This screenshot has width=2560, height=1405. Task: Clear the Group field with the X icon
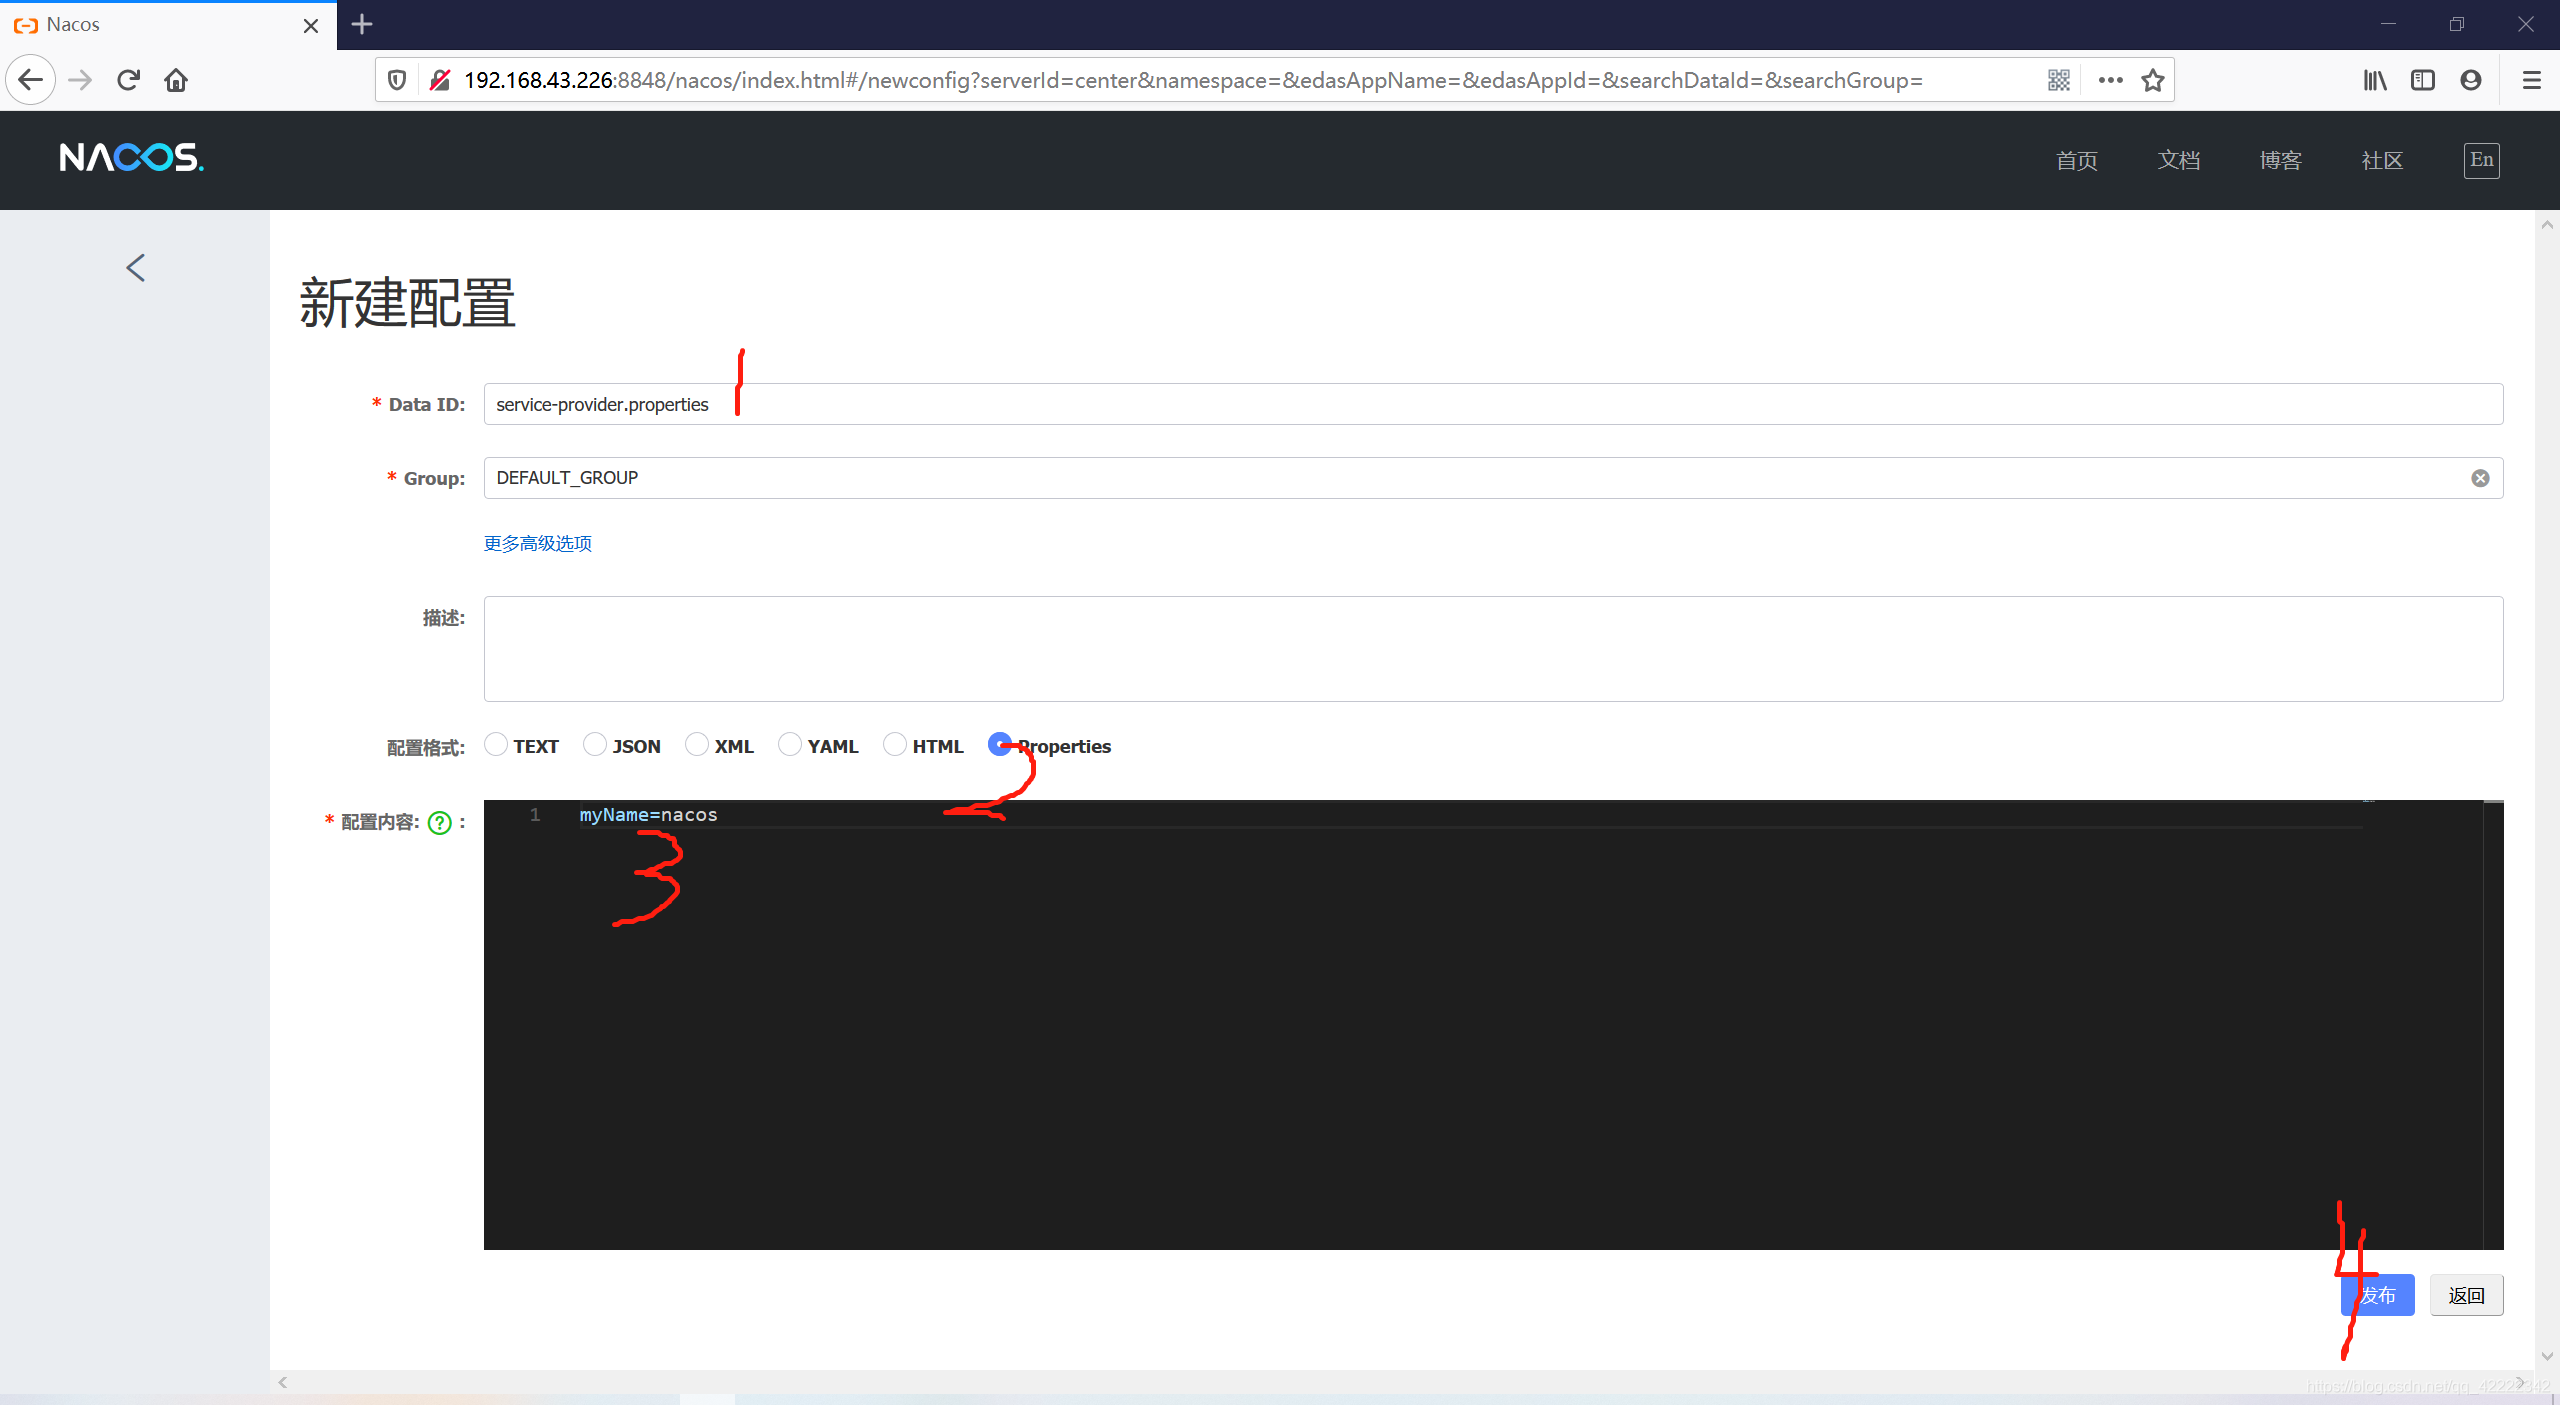click(x=2480, y=478)
